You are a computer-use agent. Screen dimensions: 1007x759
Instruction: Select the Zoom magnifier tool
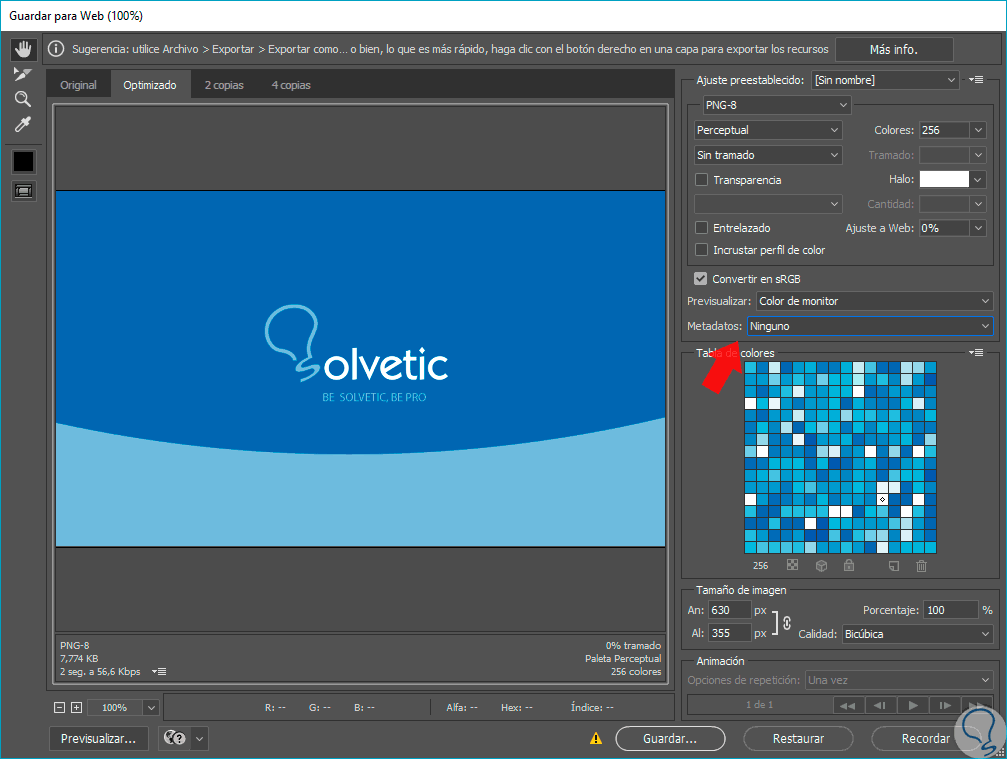pyautogui.click(x=22, y=99)
